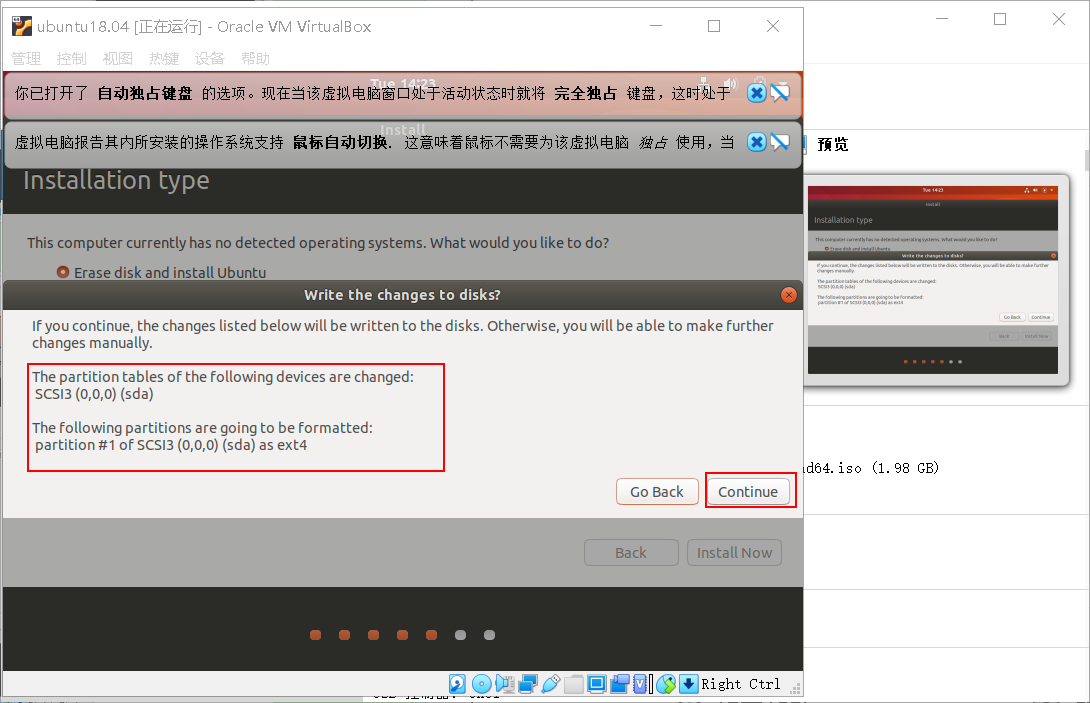The height and width of the screenshot is (703, 1090).
Task: Click the .iso 1.98 GB entry text
Action: coord(872,468)
